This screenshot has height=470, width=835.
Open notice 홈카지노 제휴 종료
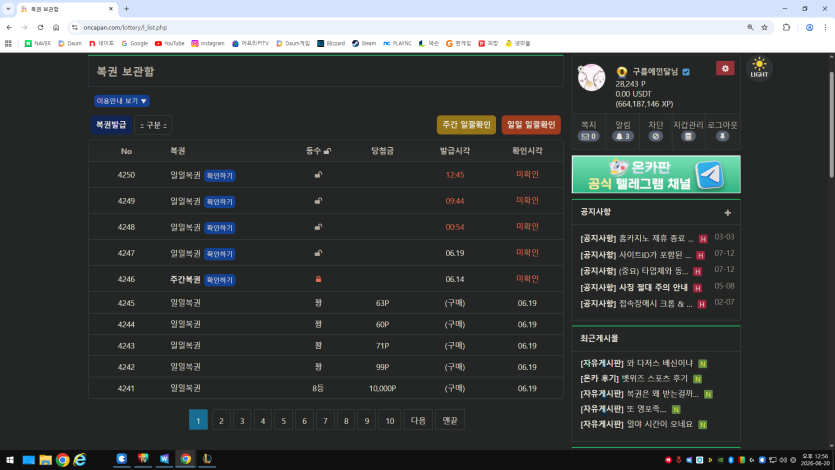637,238
